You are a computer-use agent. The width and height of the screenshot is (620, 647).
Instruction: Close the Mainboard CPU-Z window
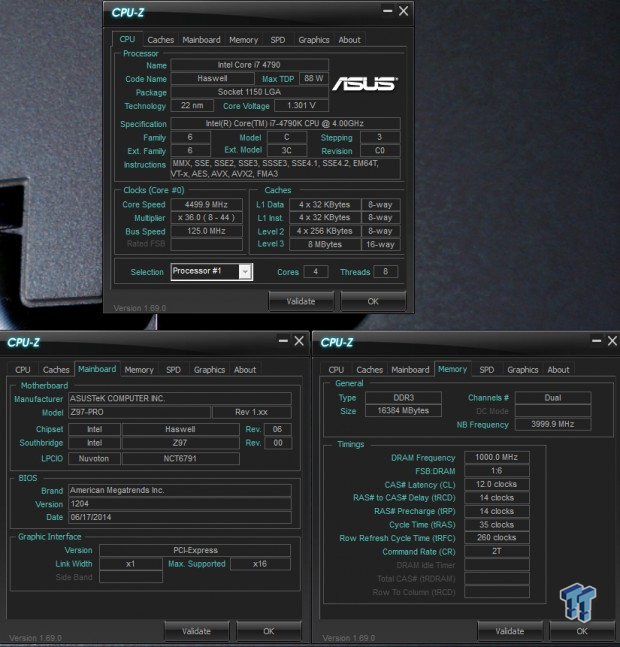coord(299,341)
